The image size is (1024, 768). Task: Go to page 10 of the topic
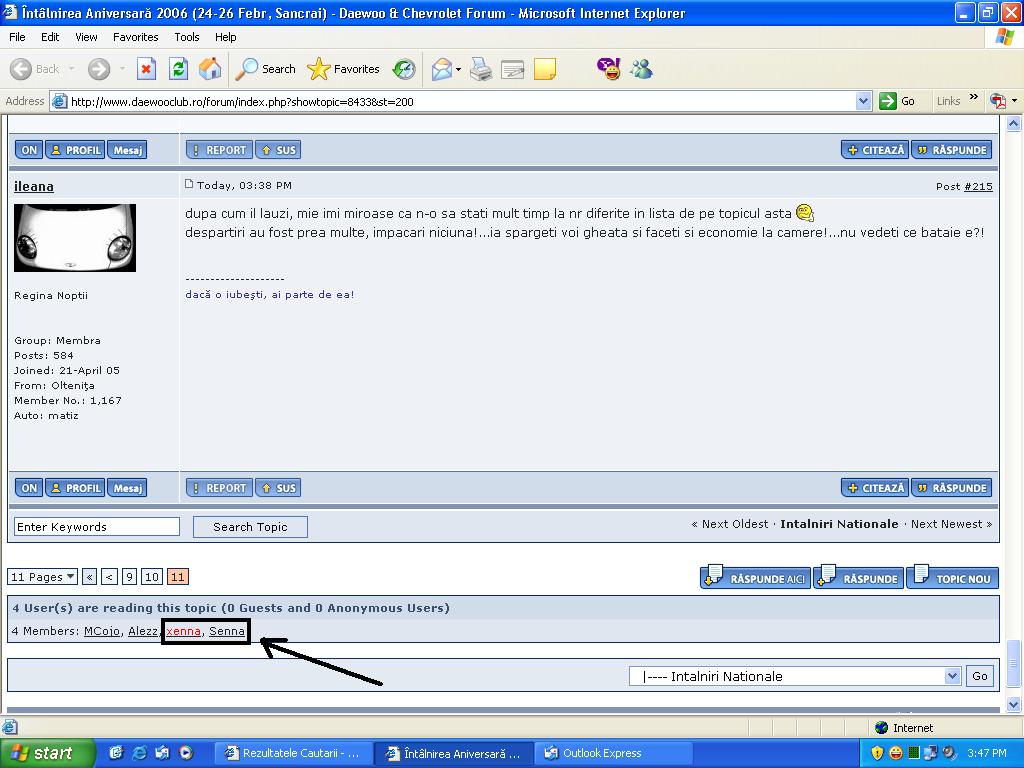pyautogui.click(x=152, y=577)
